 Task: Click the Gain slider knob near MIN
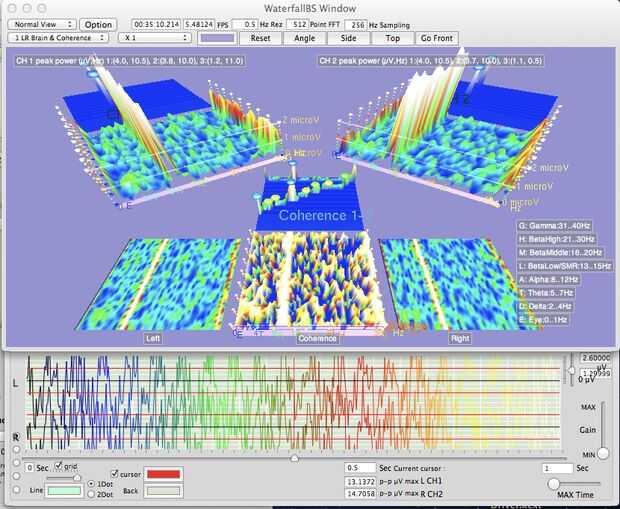[x=603, y=454]
